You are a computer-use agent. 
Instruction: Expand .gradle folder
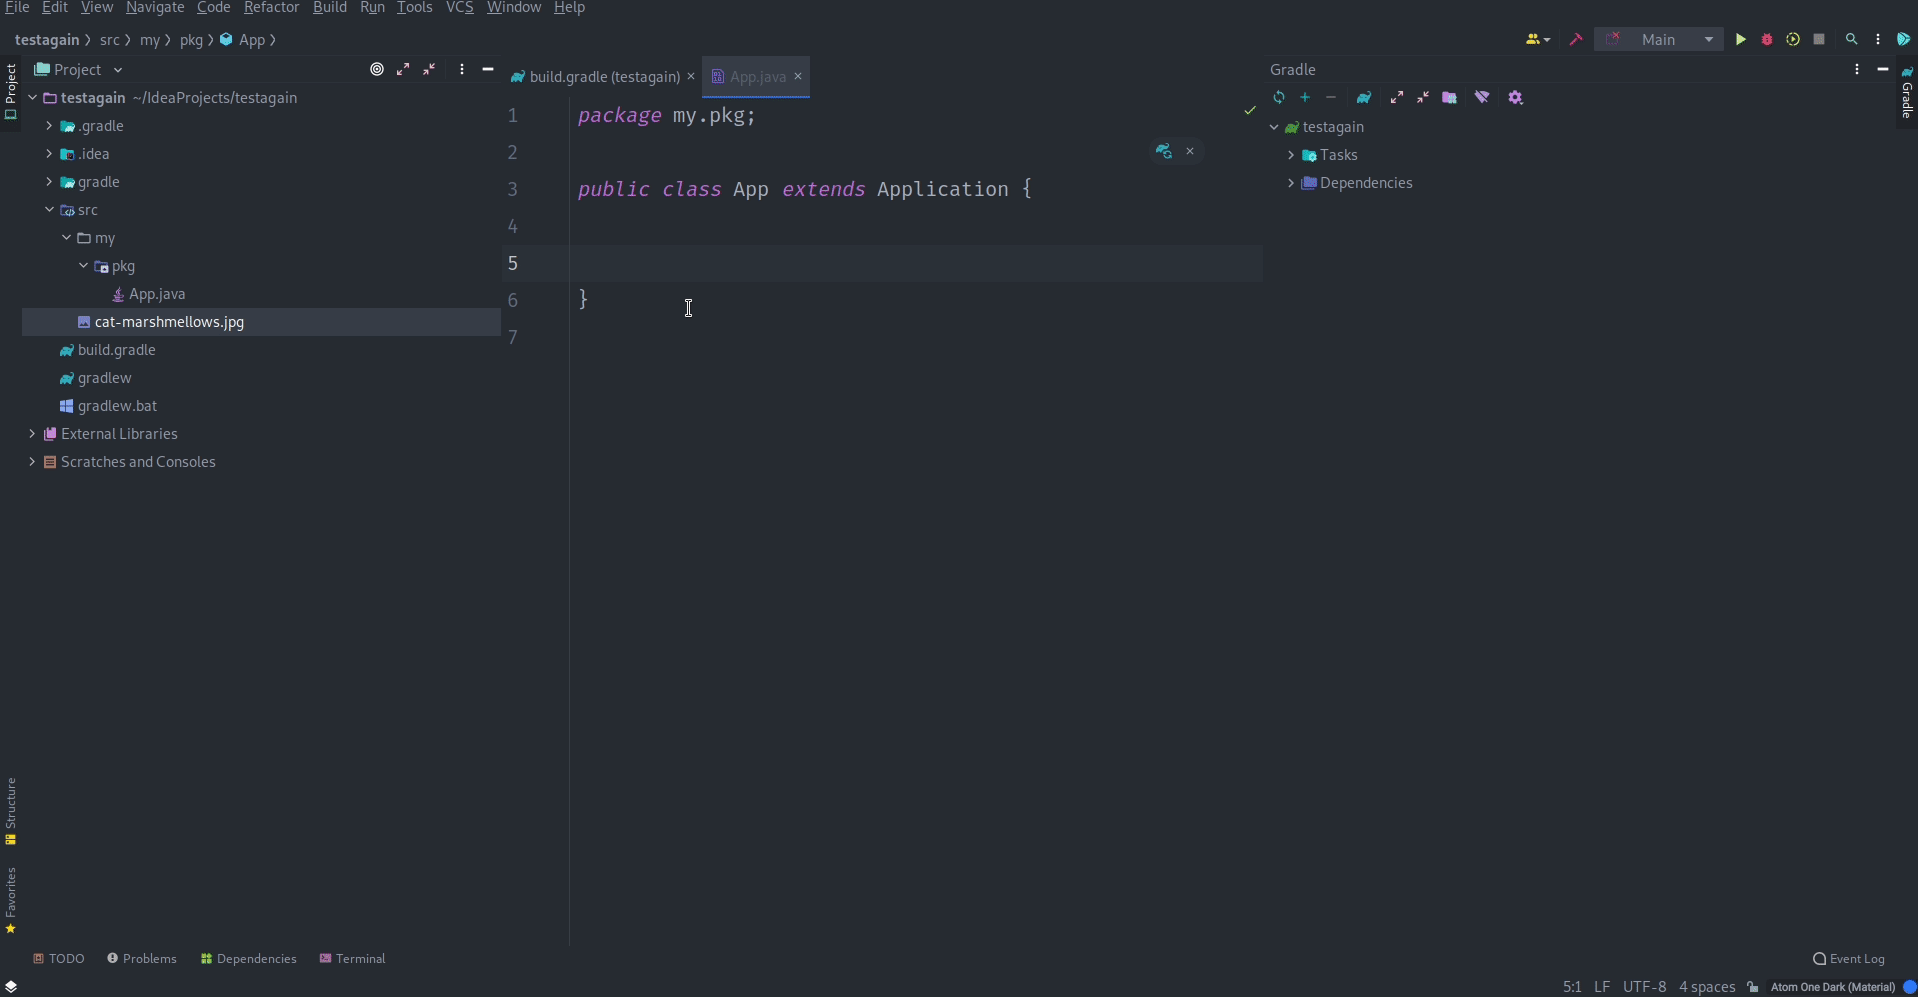(x=49, y=126)
